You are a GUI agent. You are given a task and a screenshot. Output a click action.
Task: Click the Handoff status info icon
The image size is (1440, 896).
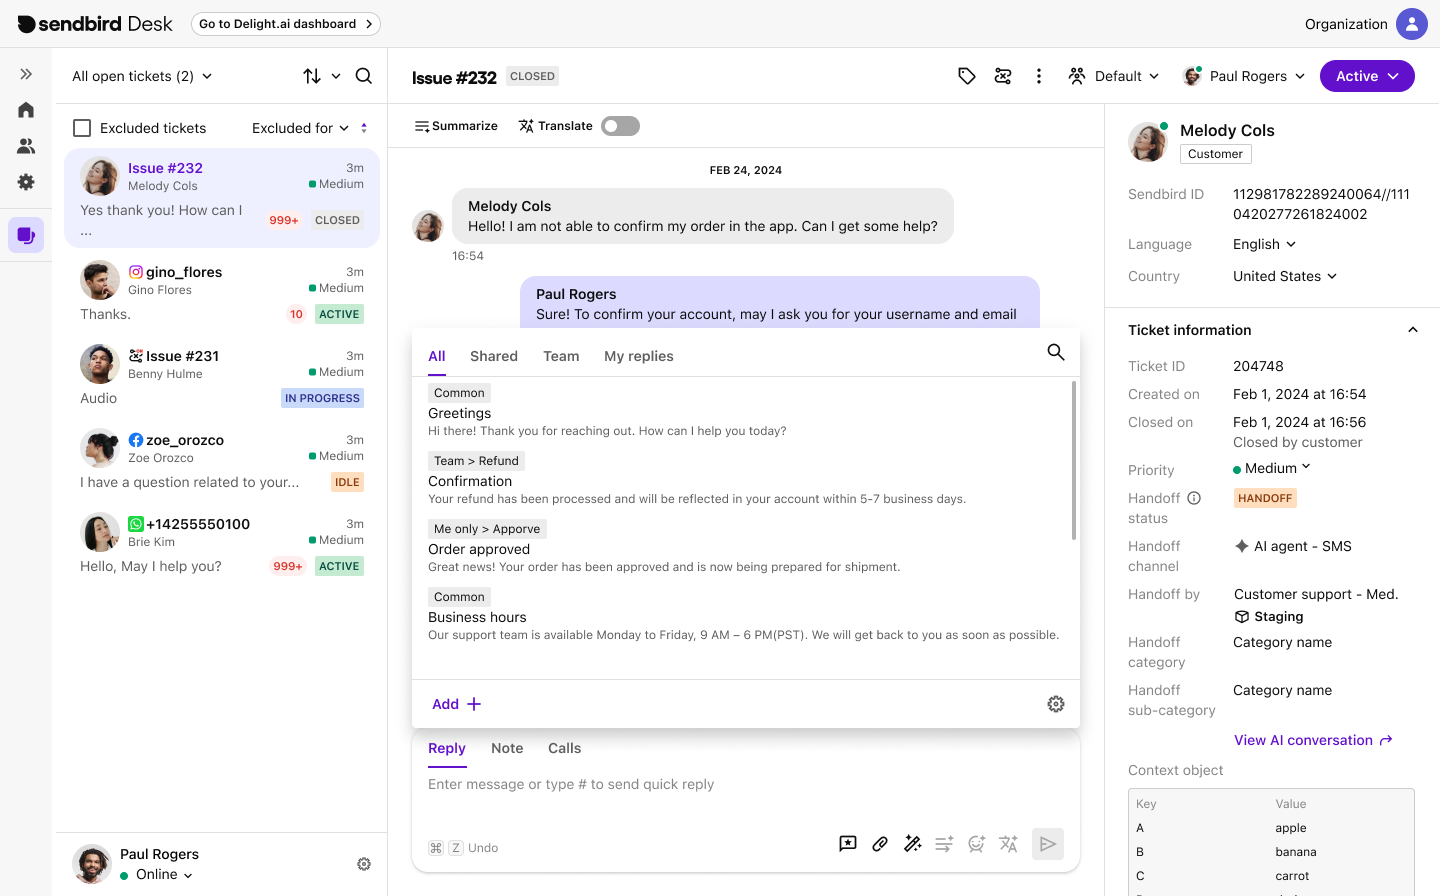pos(1194,498)
